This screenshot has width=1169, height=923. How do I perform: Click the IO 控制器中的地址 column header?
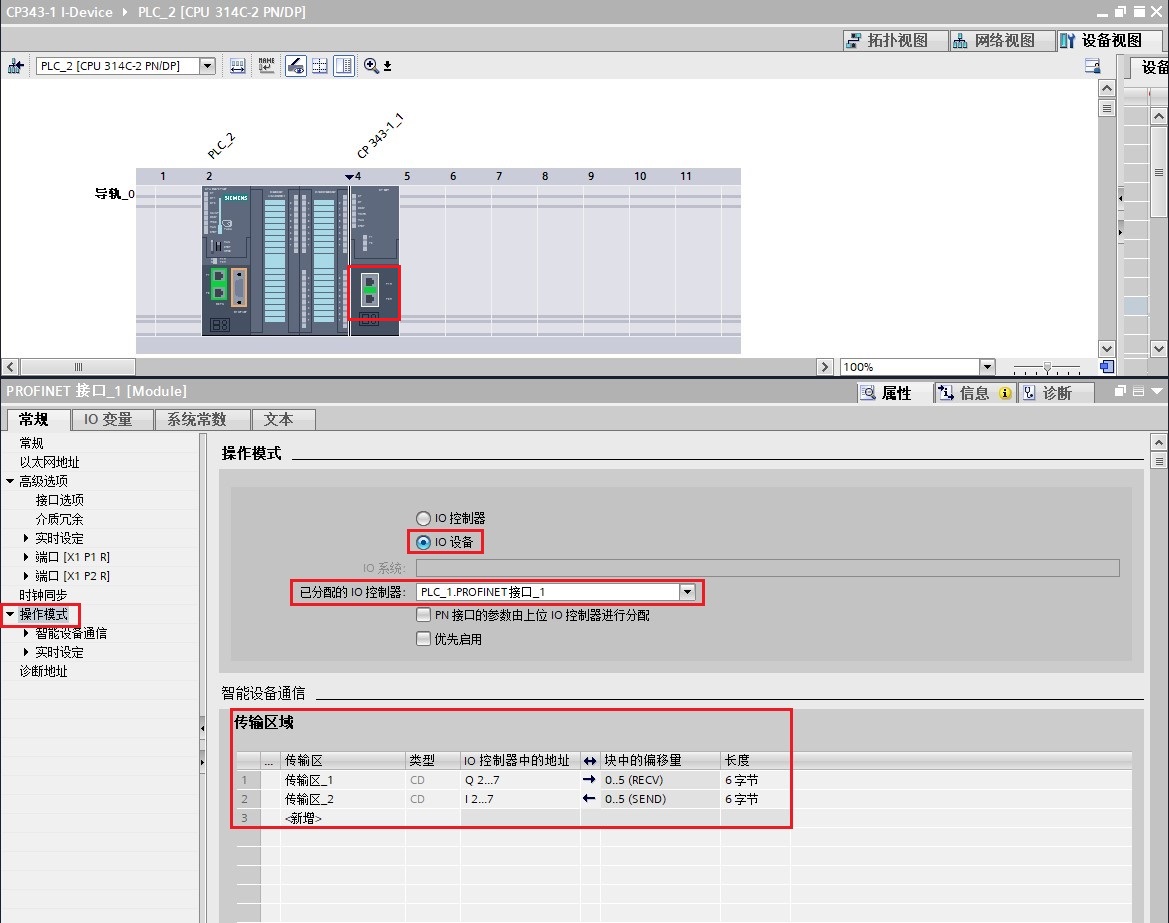coord(520,760)
